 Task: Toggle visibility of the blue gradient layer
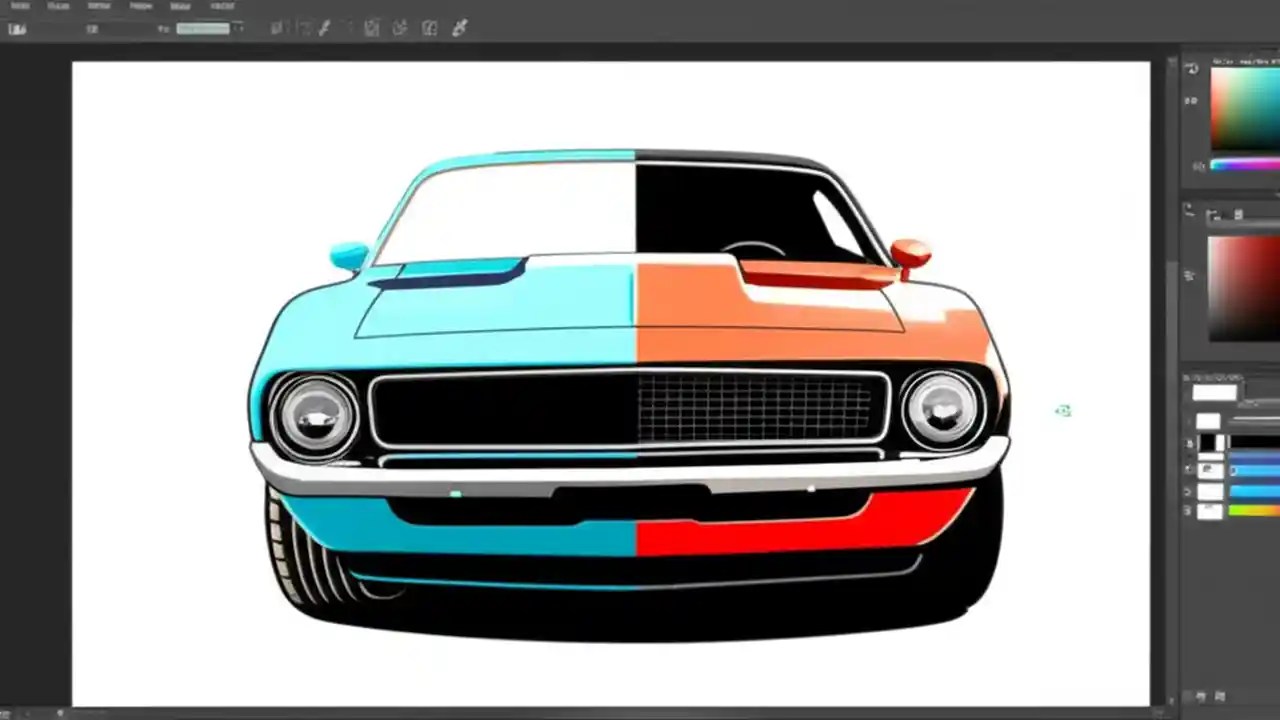pyautogui.click(x=1190, y=468)
